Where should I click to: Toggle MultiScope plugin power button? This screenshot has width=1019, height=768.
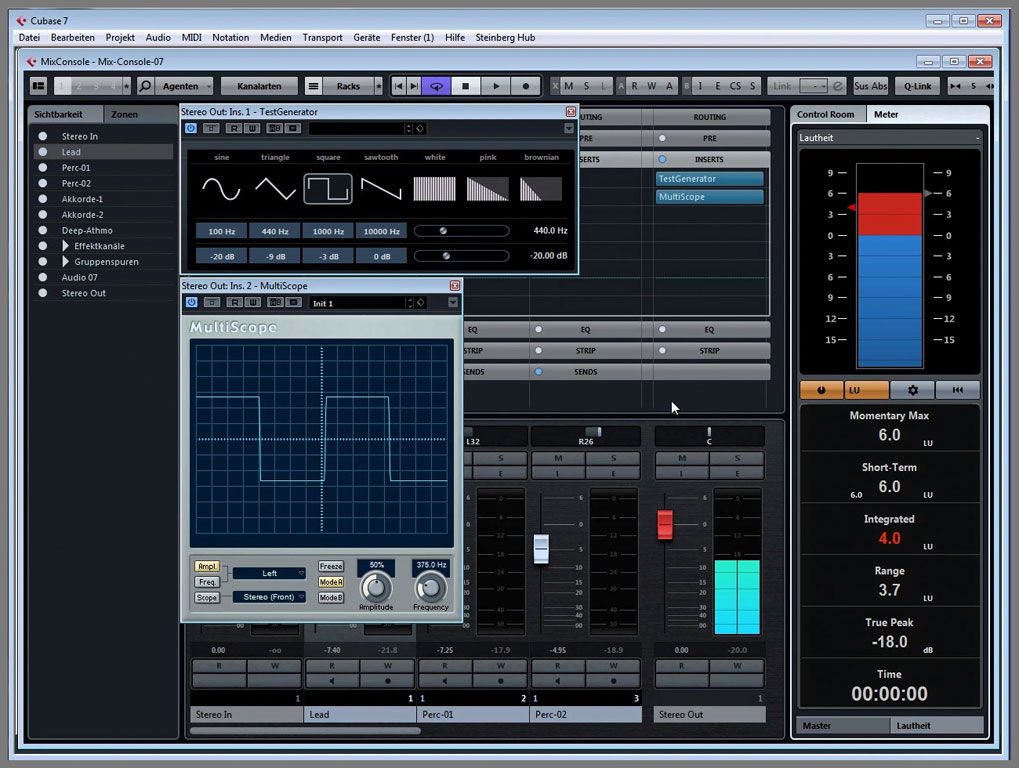(191, 303)
